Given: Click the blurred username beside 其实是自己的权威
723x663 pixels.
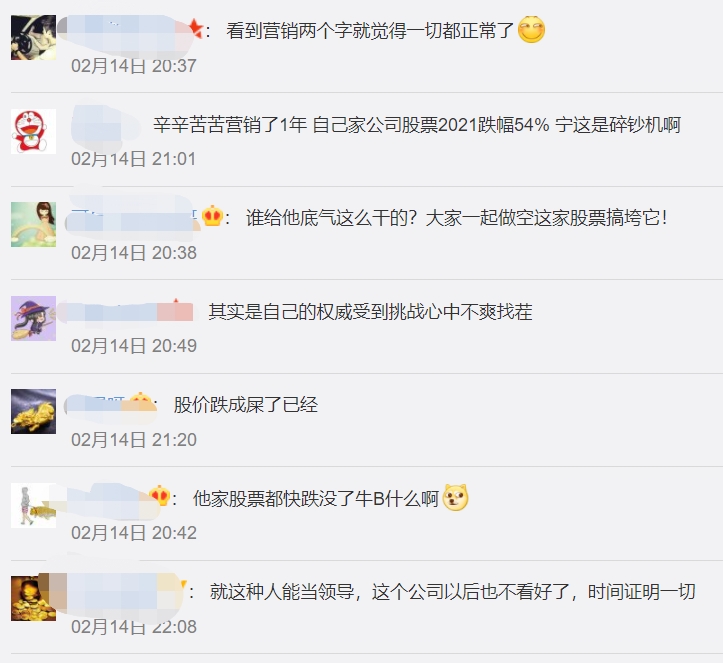Looking at the screenshot, I should (x=126, y=312).
